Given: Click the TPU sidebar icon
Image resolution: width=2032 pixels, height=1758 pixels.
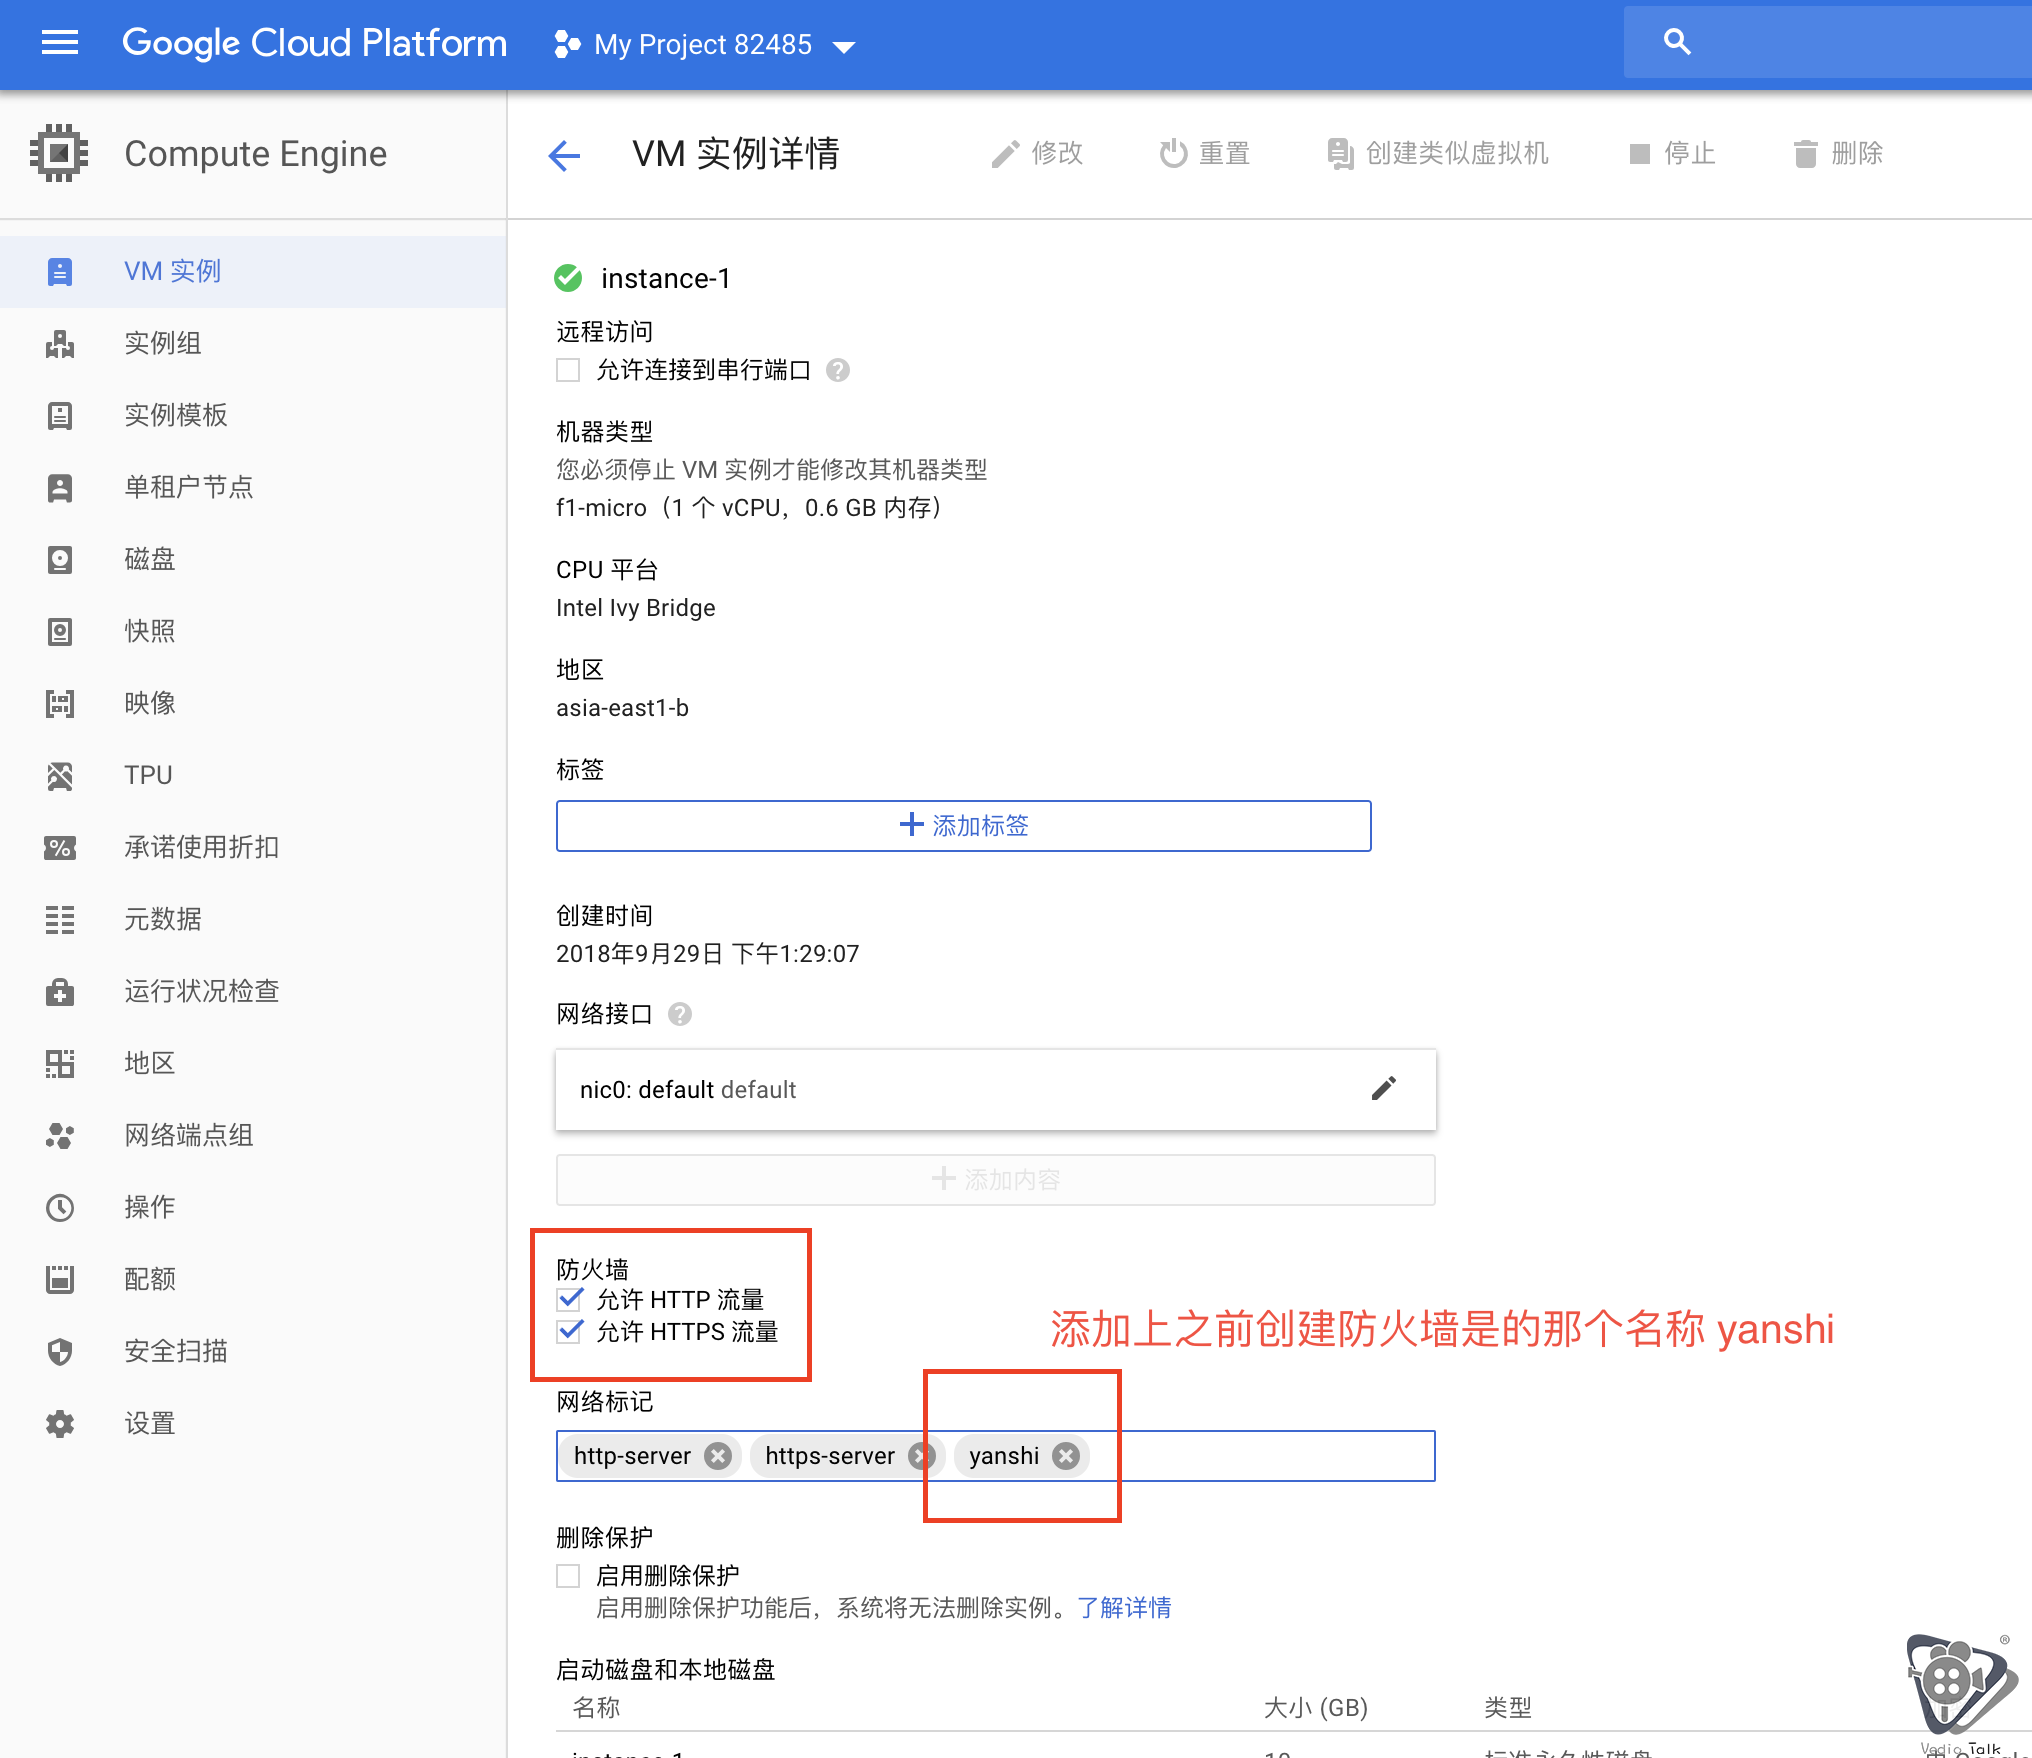Looking at the screenshot, I should pos(60,773).
